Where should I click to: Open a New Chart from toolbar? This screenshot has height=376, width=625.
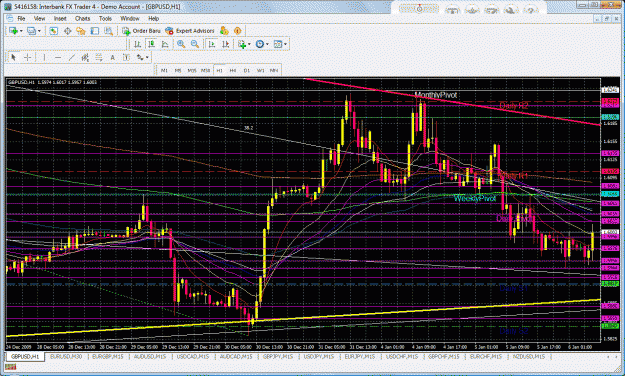pos(13,31)
